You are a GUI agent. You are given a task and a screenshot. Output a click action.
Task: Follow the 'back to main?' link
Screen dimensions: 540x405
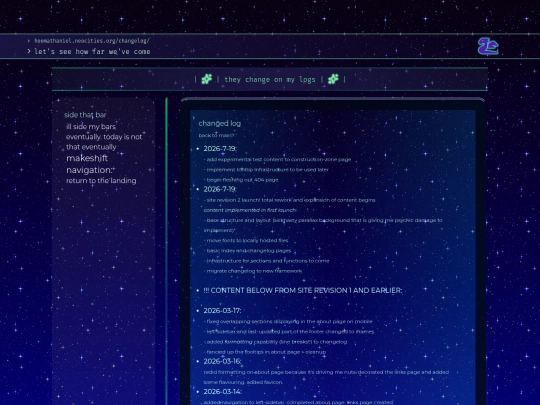(216, 135)
